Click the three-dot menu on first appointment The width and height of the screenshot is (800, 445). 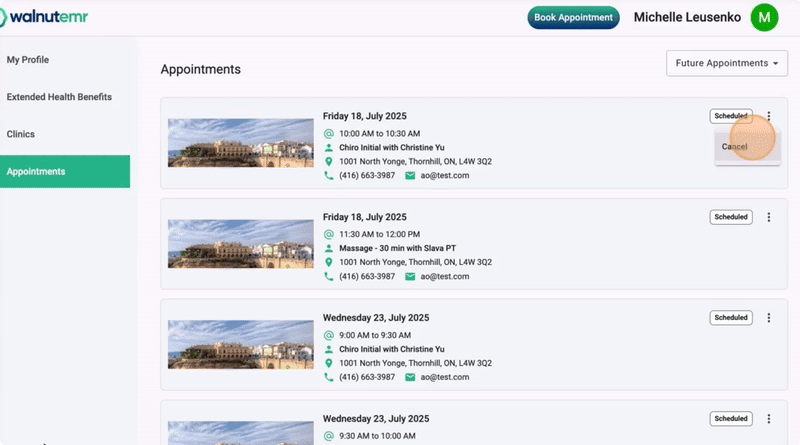tap(768, 116)
